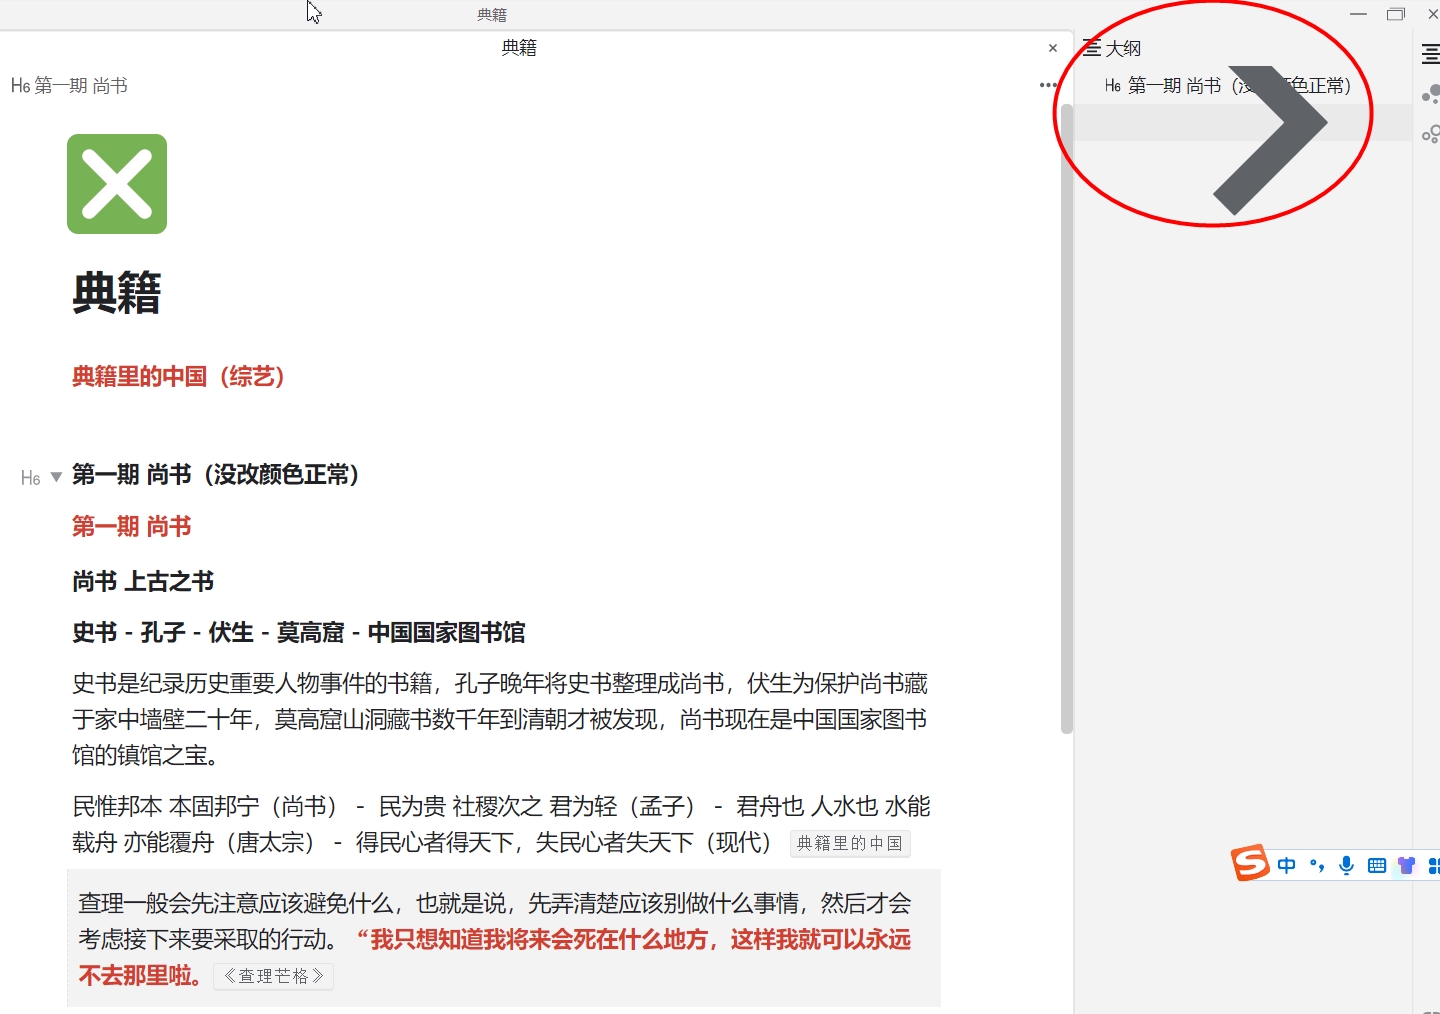
Task: Open the Sogou skin shirt icon
Action: 1407,865
